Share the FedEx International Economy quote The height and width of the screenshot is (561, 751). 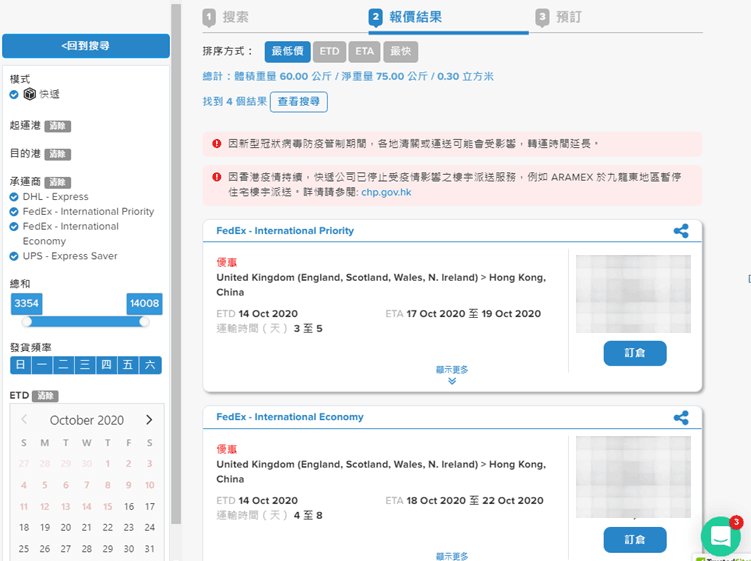coord(681,418)
